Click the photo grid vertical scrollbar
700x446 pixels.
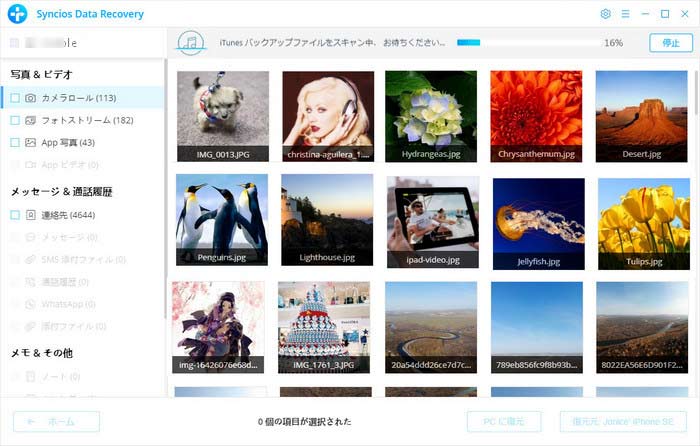pos(696,94)
